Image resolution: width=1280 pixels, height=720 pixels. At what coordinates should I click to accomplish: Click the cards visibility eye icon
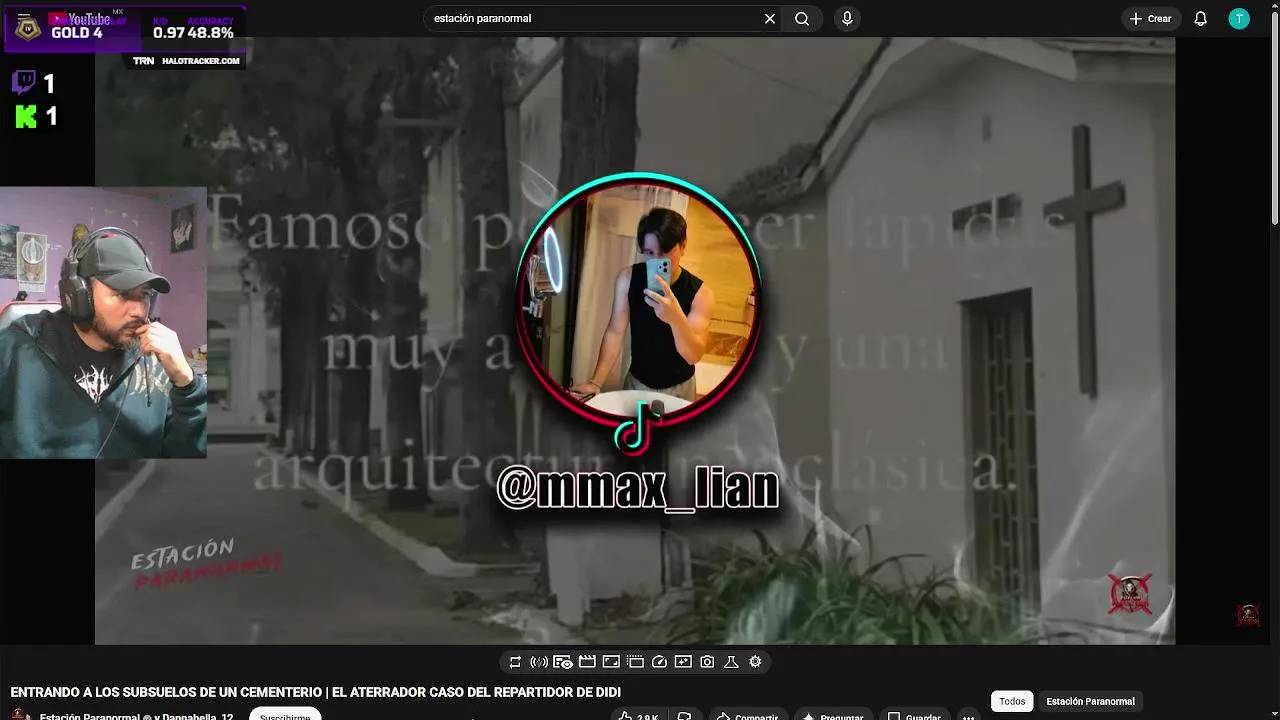(x=563, y=662)
